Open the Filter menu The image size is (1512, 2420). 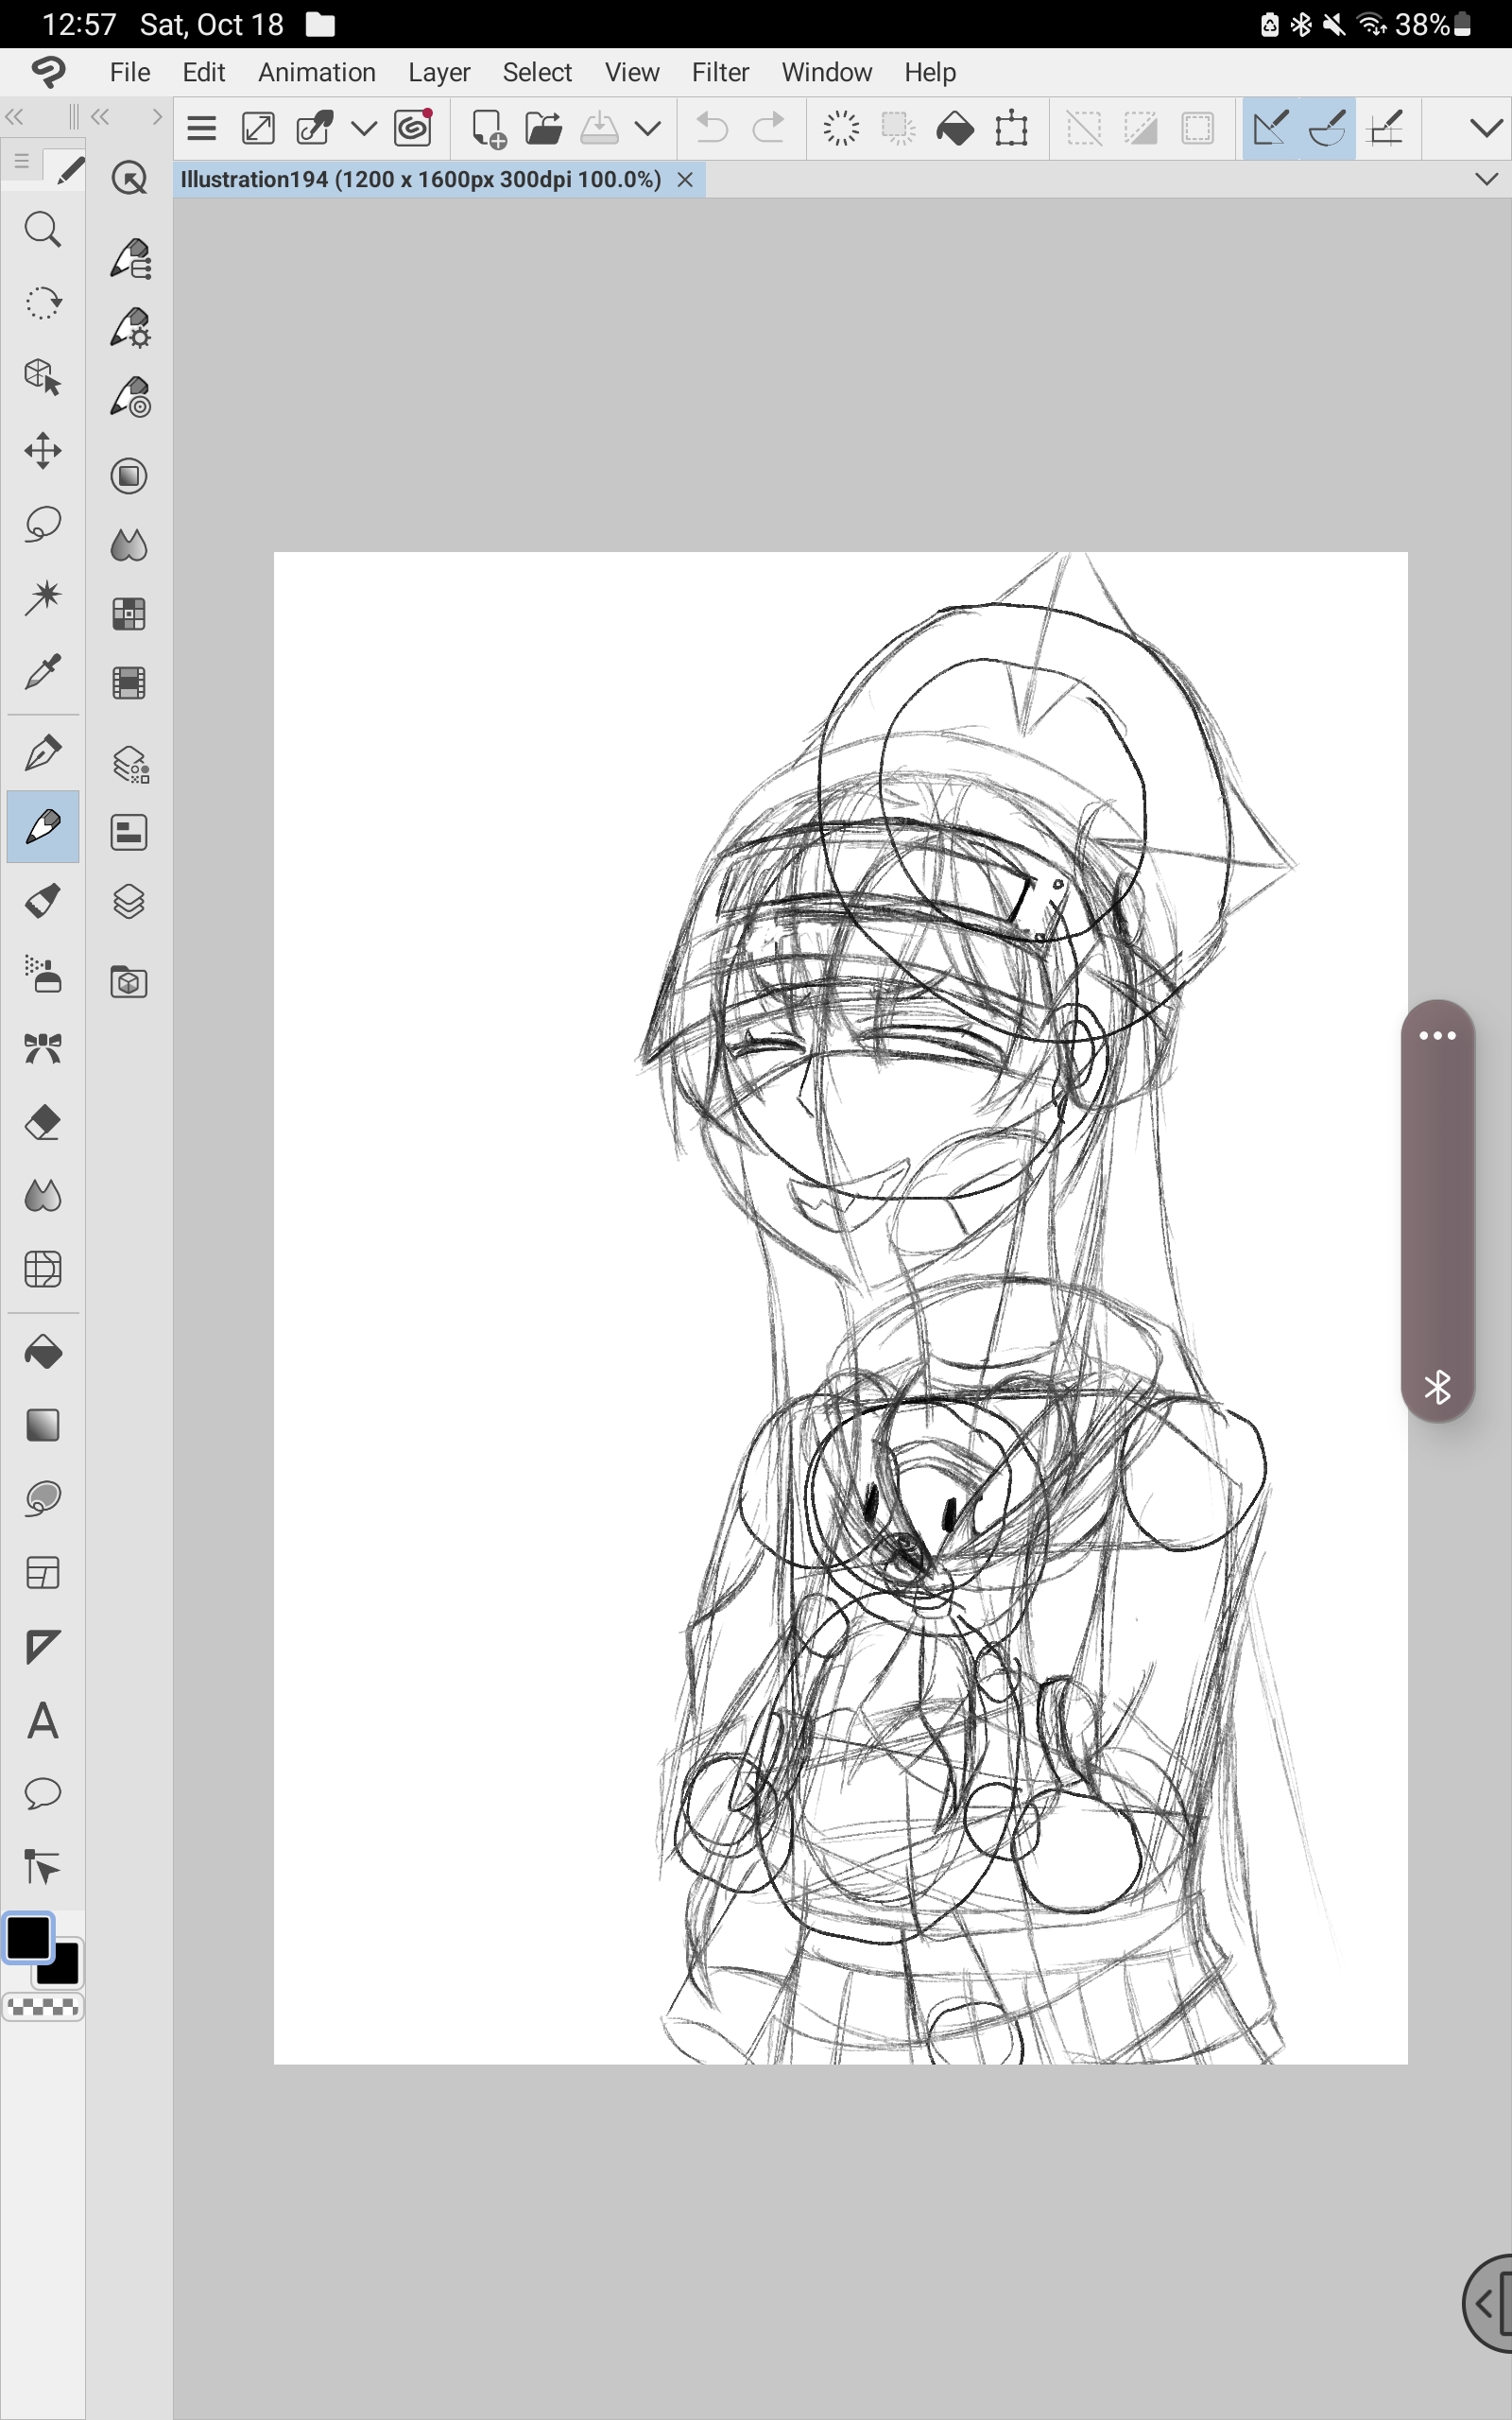pos(720,72)
